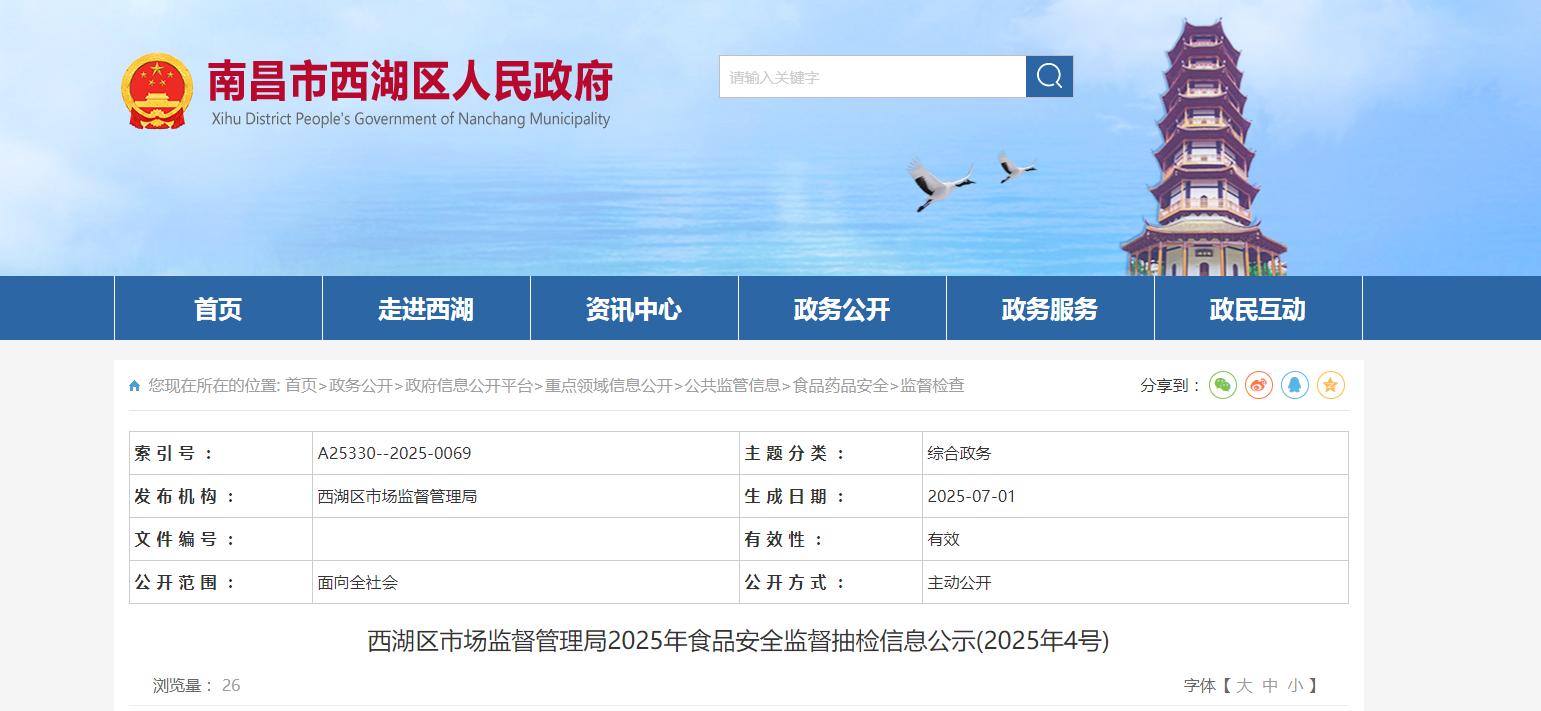
Task: Open the 首页 navigation item
Action: tap(218, 309)
